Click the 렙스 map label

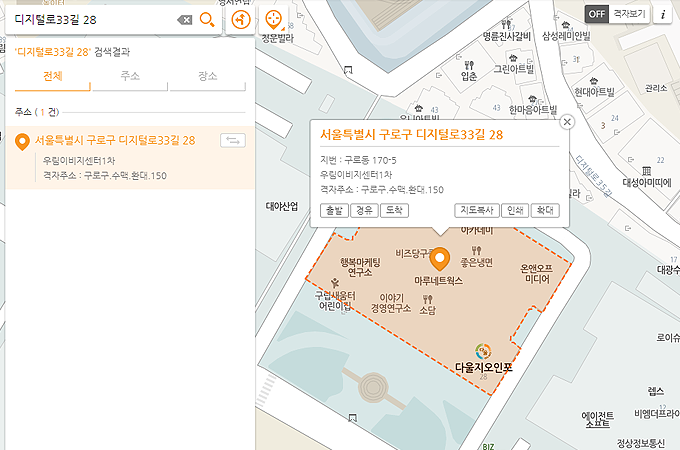pos(656,391)
